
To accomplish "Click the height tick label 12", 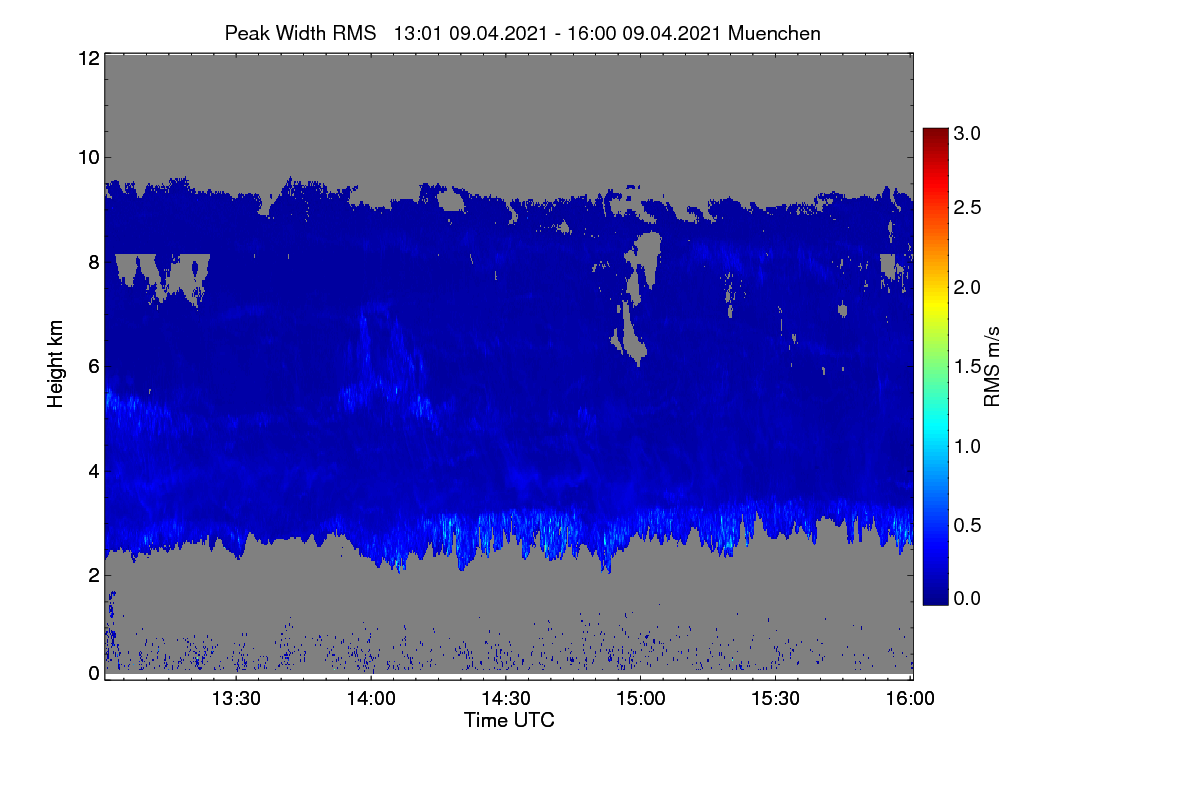I will (x=88, y=58).
